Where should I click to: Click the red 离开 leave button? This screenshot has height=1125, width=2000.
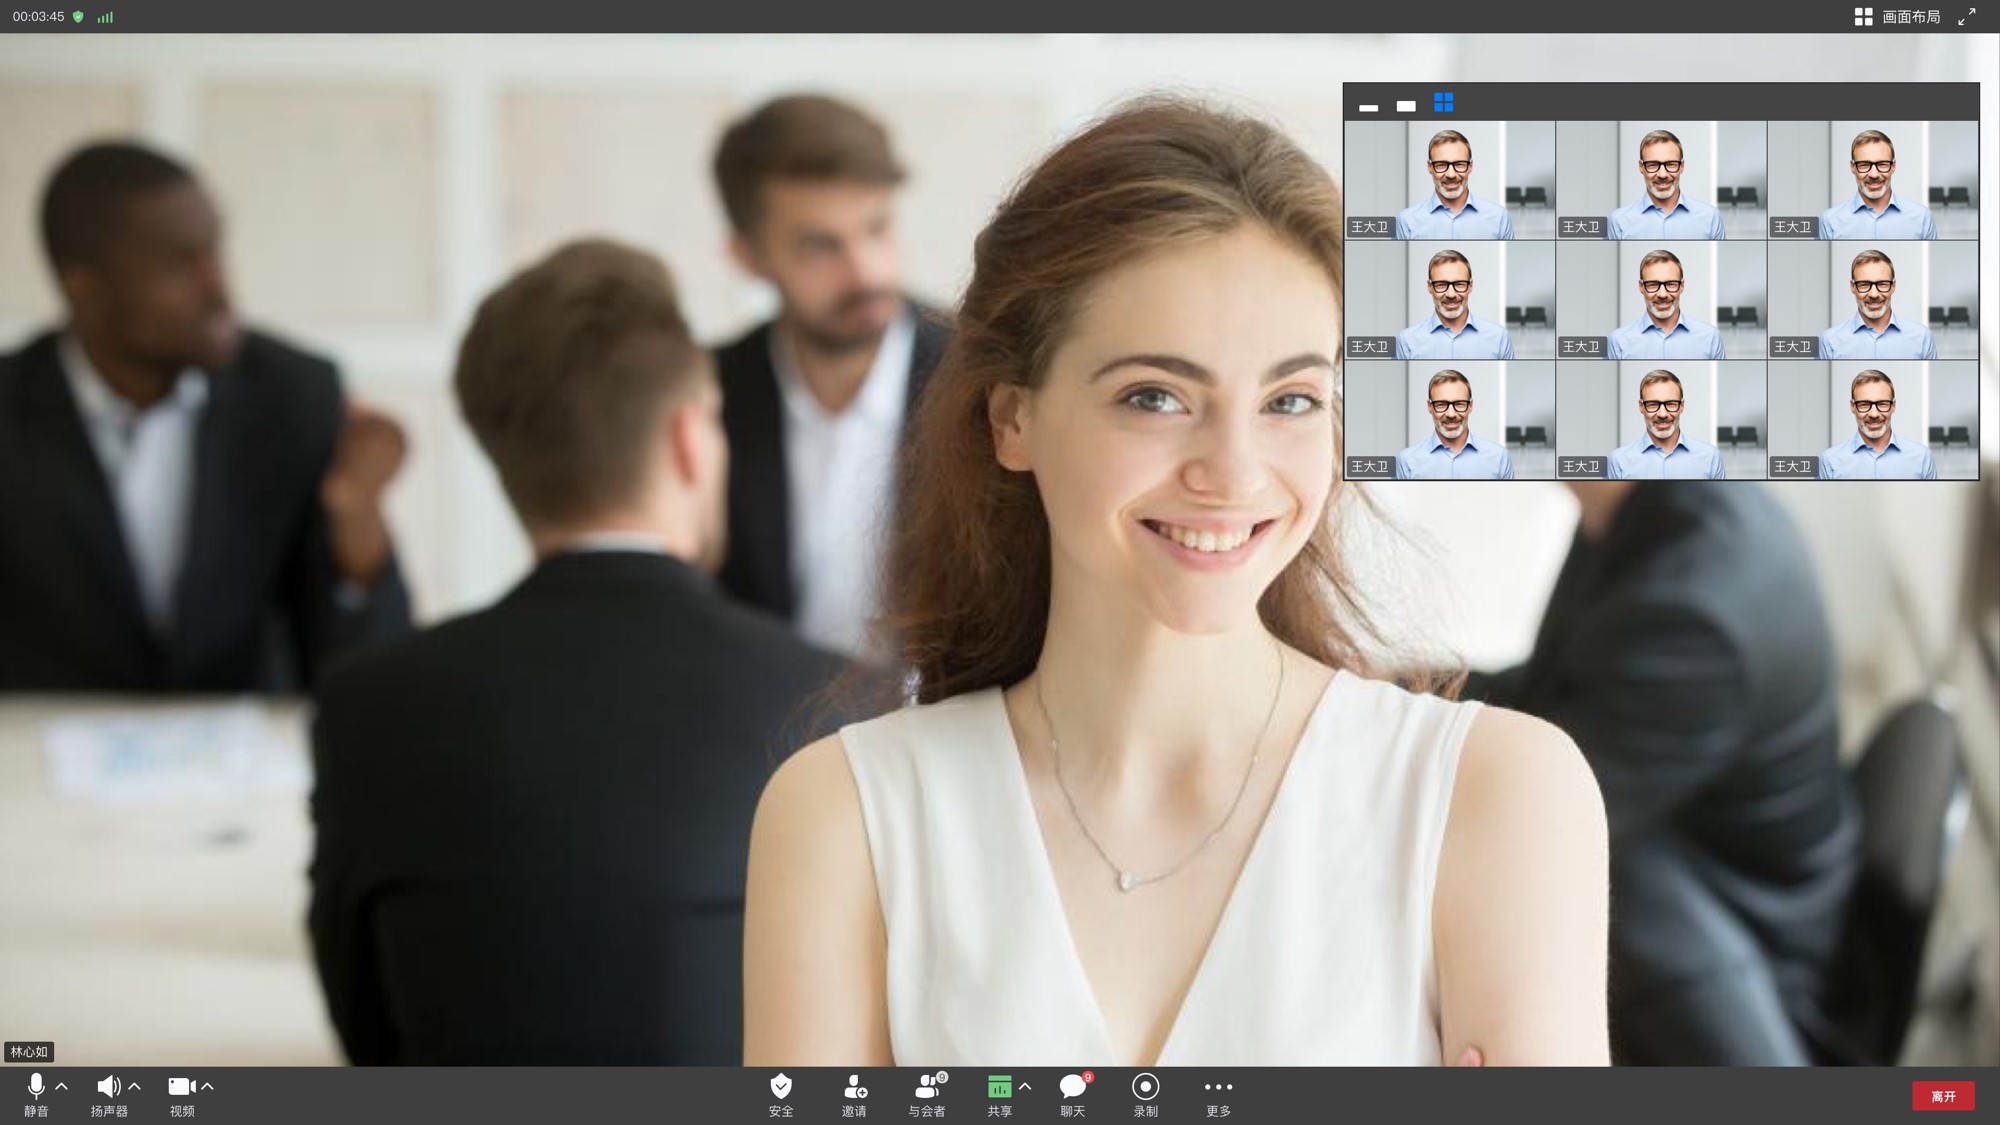(1943, 1096)
